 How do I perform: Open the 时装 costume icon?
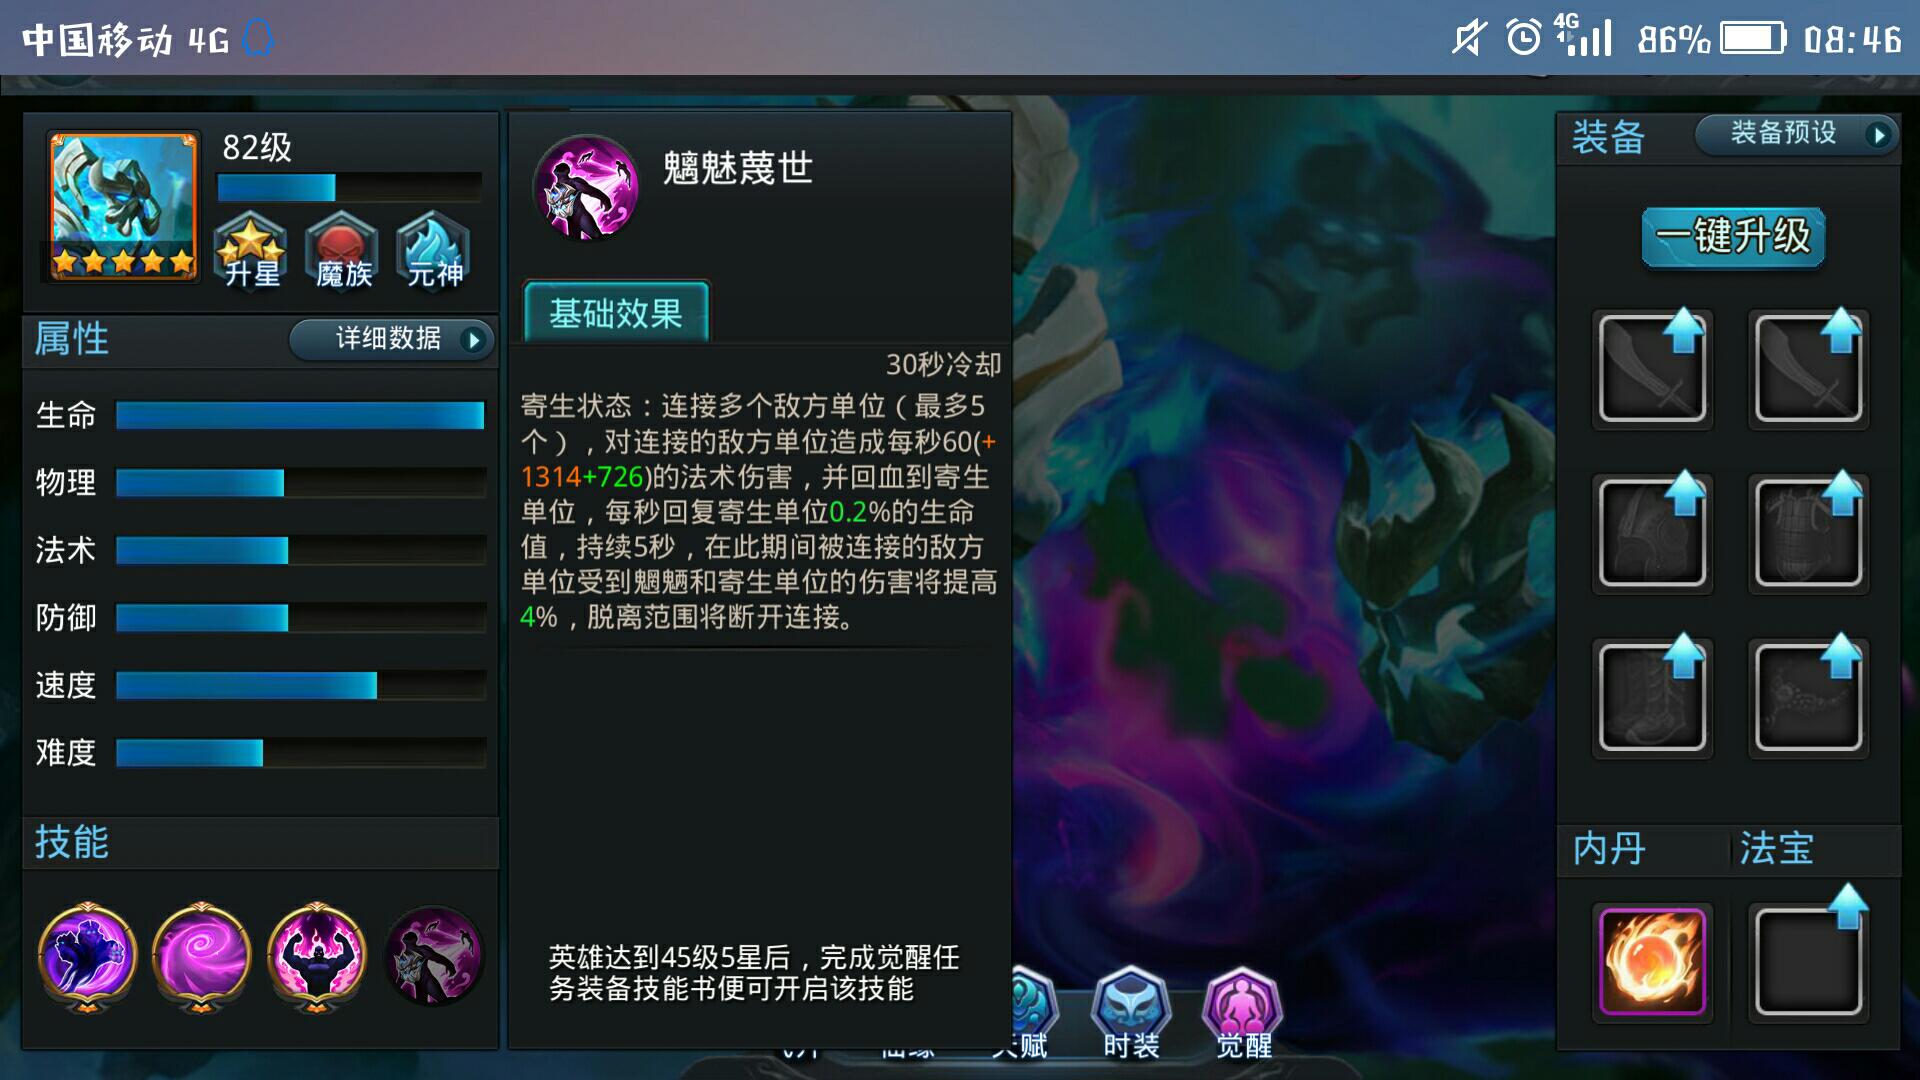1131,1012
